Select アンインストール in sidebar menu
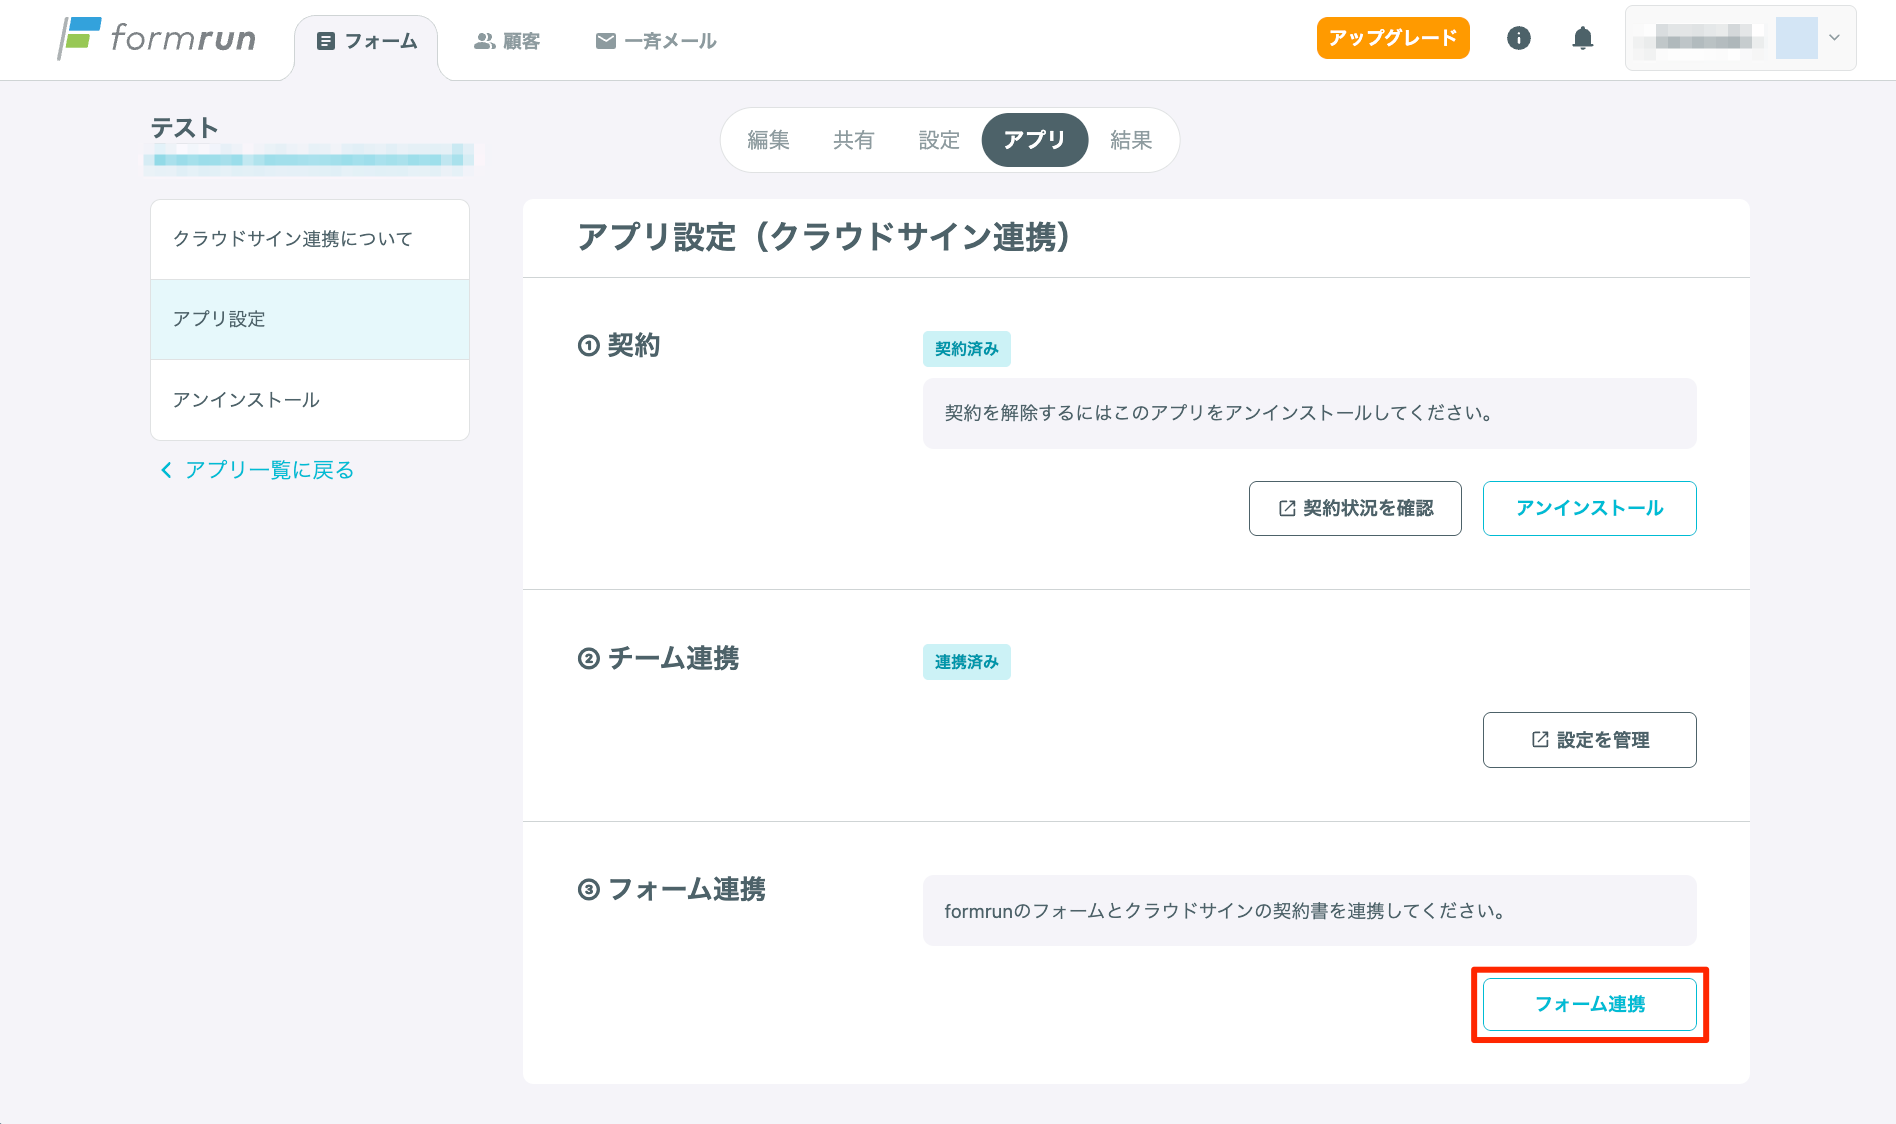 310,400
